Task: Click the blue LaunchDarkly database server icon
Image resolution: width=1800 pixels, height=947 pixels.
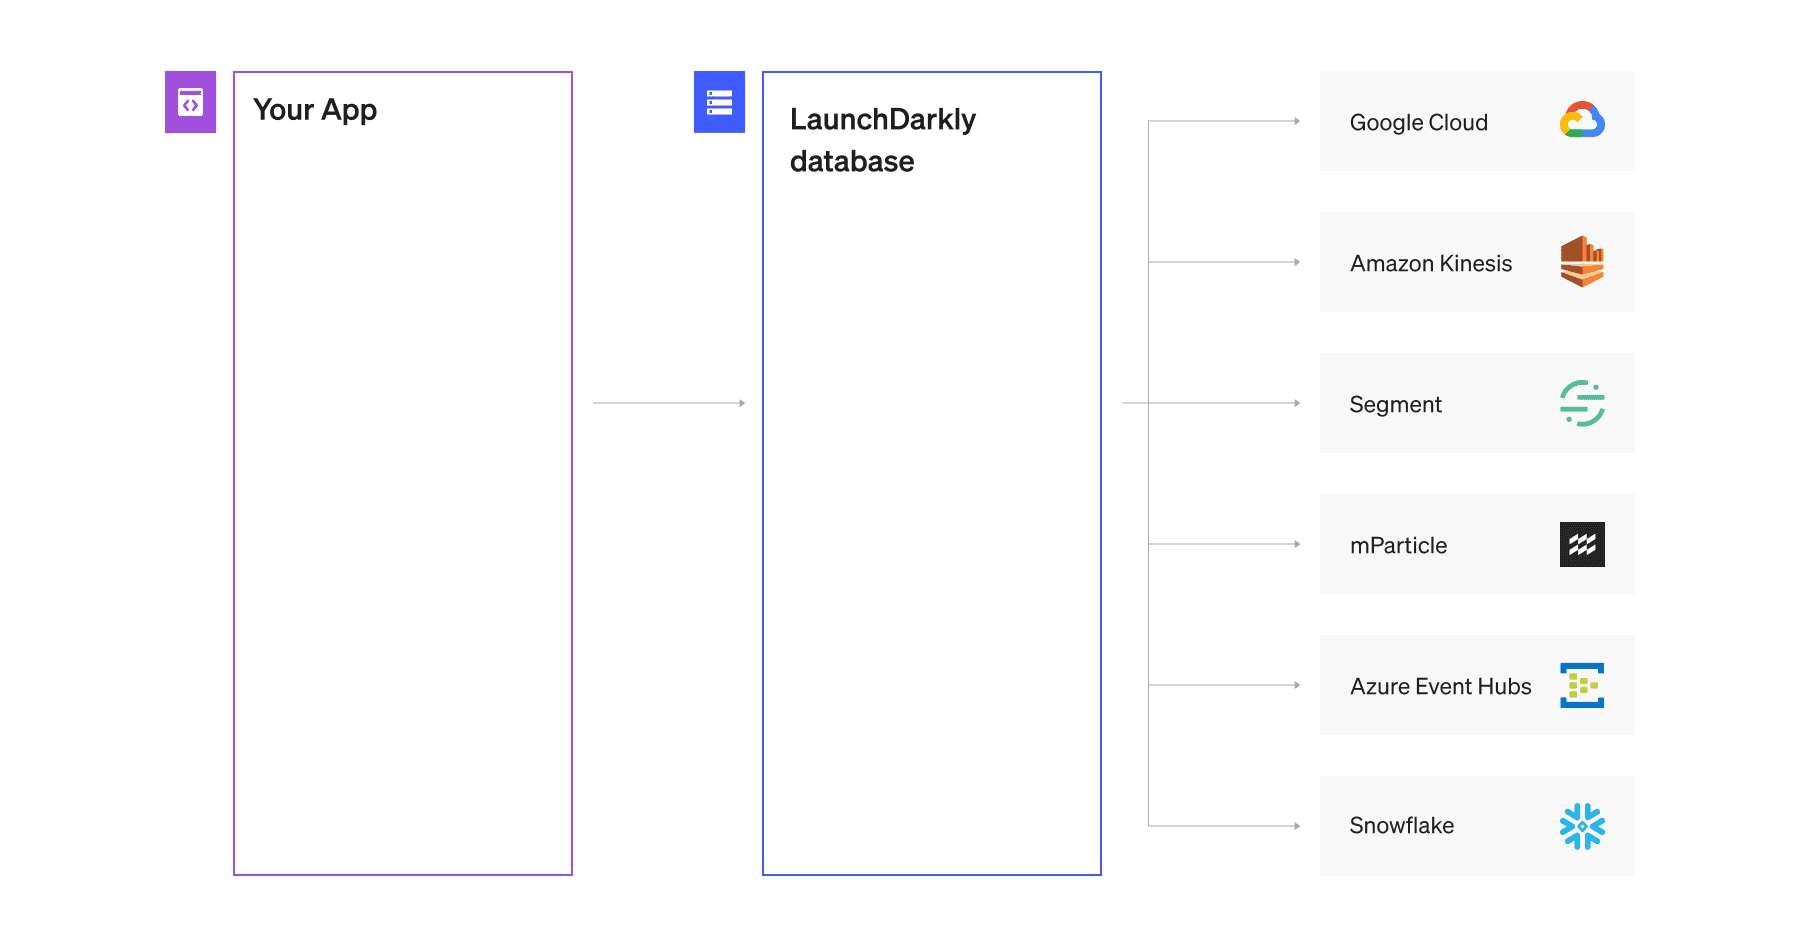Action: 719,102
